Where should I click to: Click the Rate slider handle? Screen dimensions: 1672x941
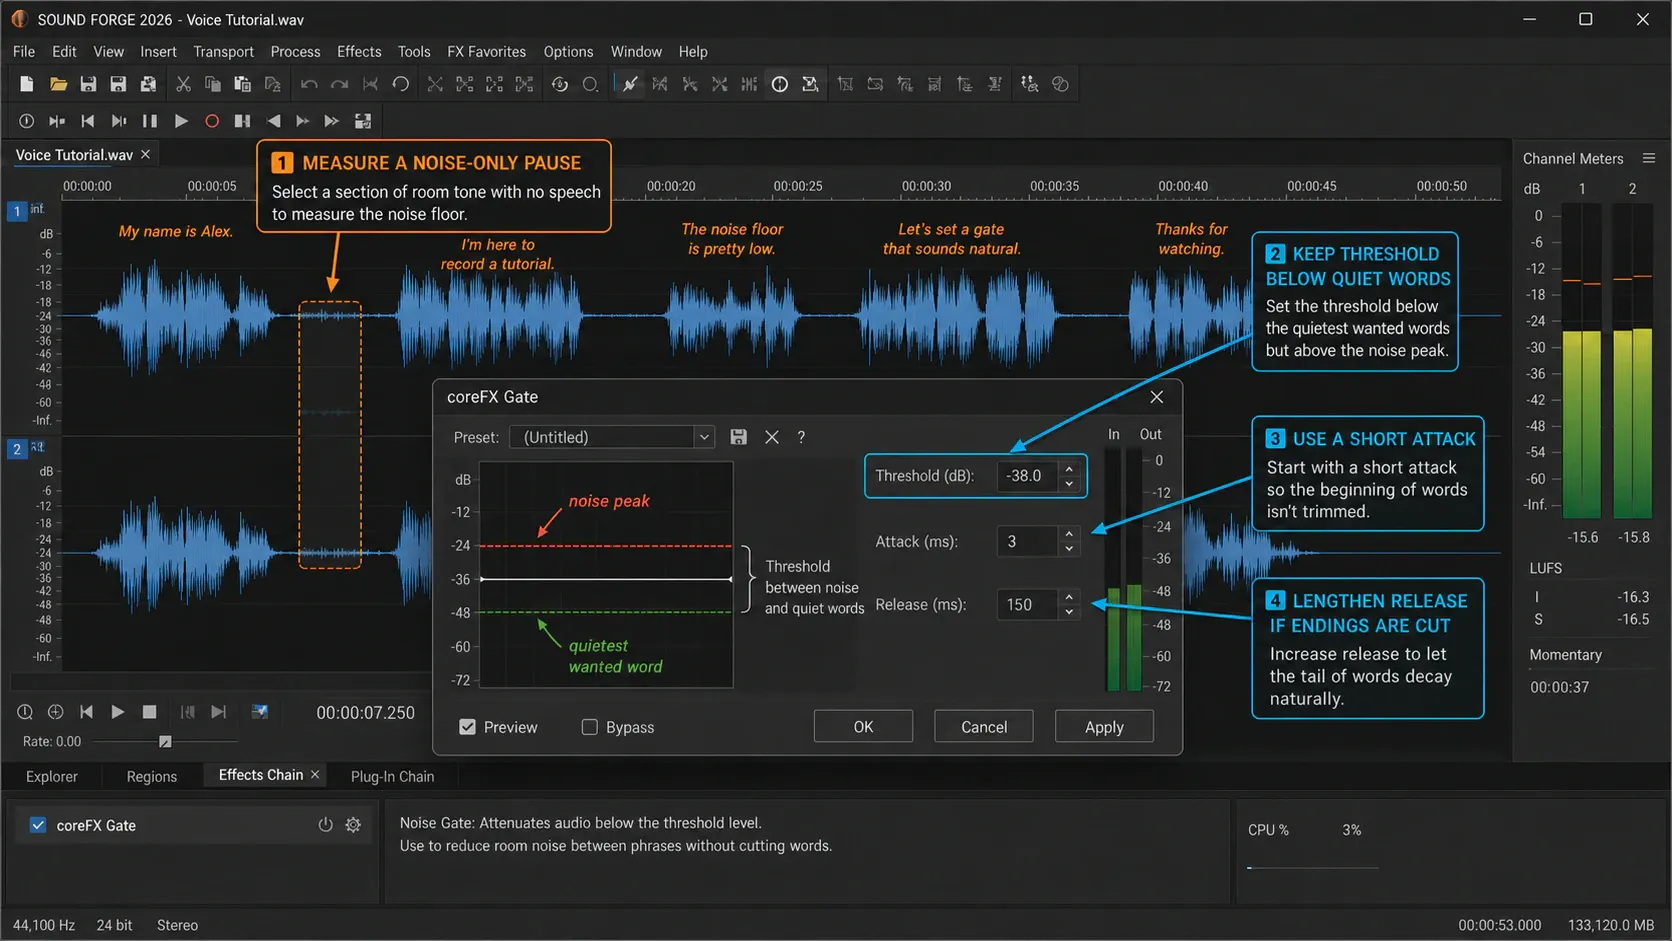165,741
